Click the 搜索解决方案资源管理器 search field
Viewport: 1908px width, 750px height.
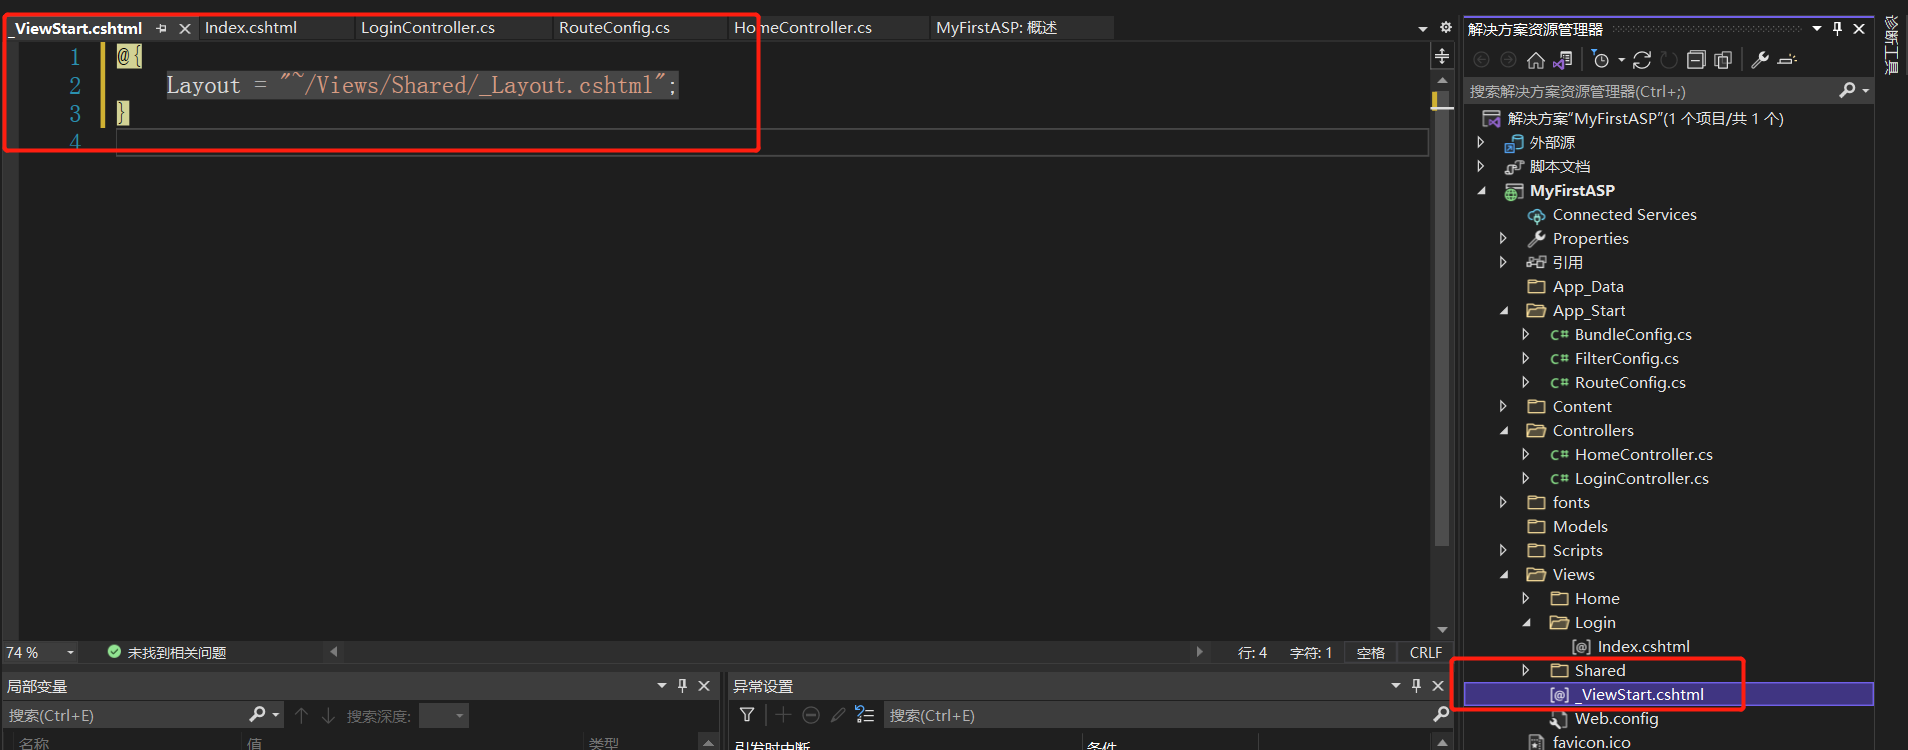1650,91
